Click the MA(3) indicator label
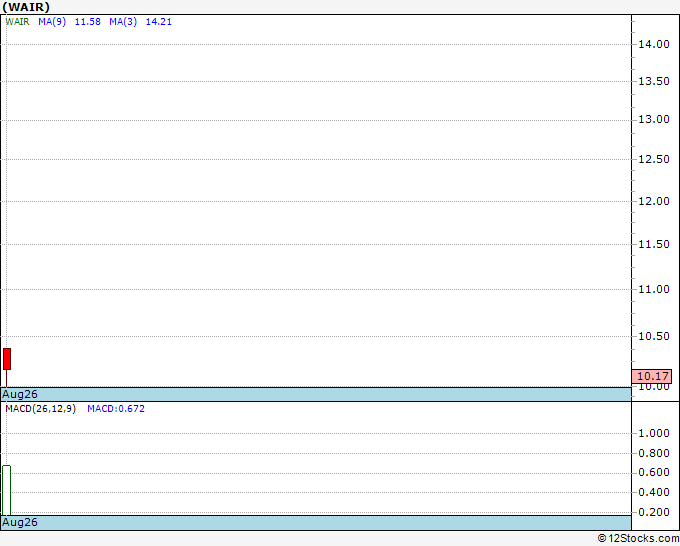Viewport: 680px width, 546px height. (x=123, y=22)
